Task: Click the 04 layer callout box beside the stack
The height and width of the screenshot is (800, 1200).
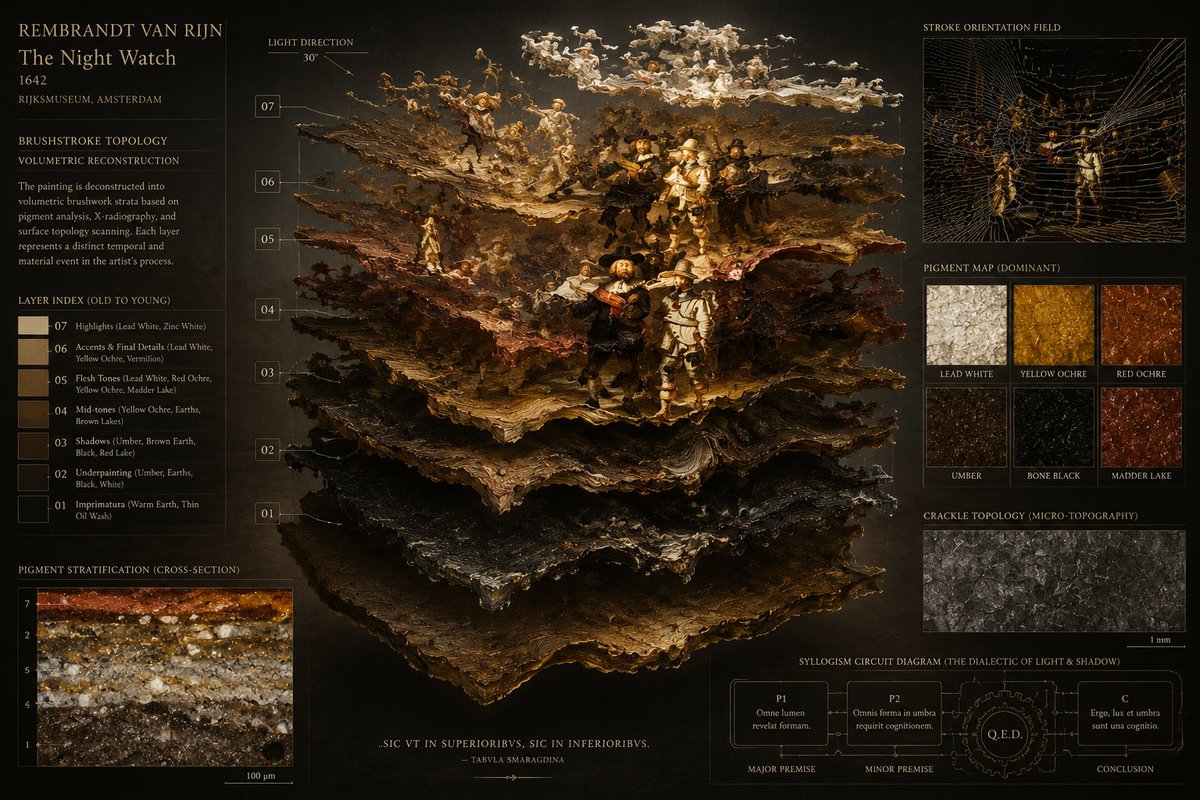Action: point(267,310)
